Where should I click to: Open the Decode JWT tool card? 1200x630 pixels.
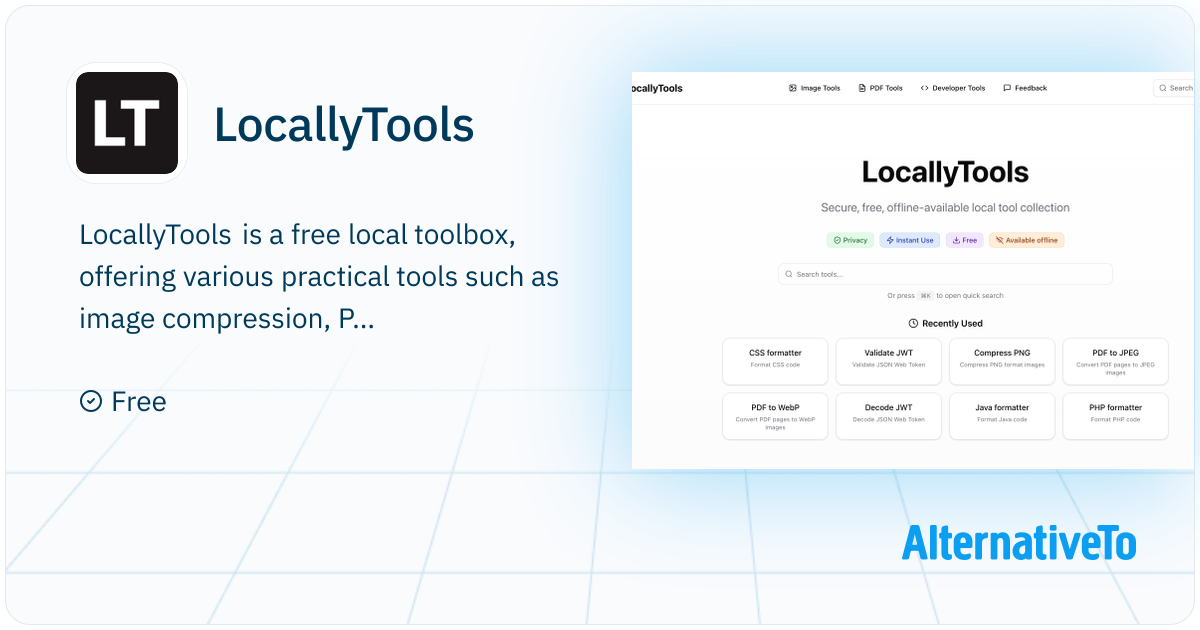click(889, 416)
